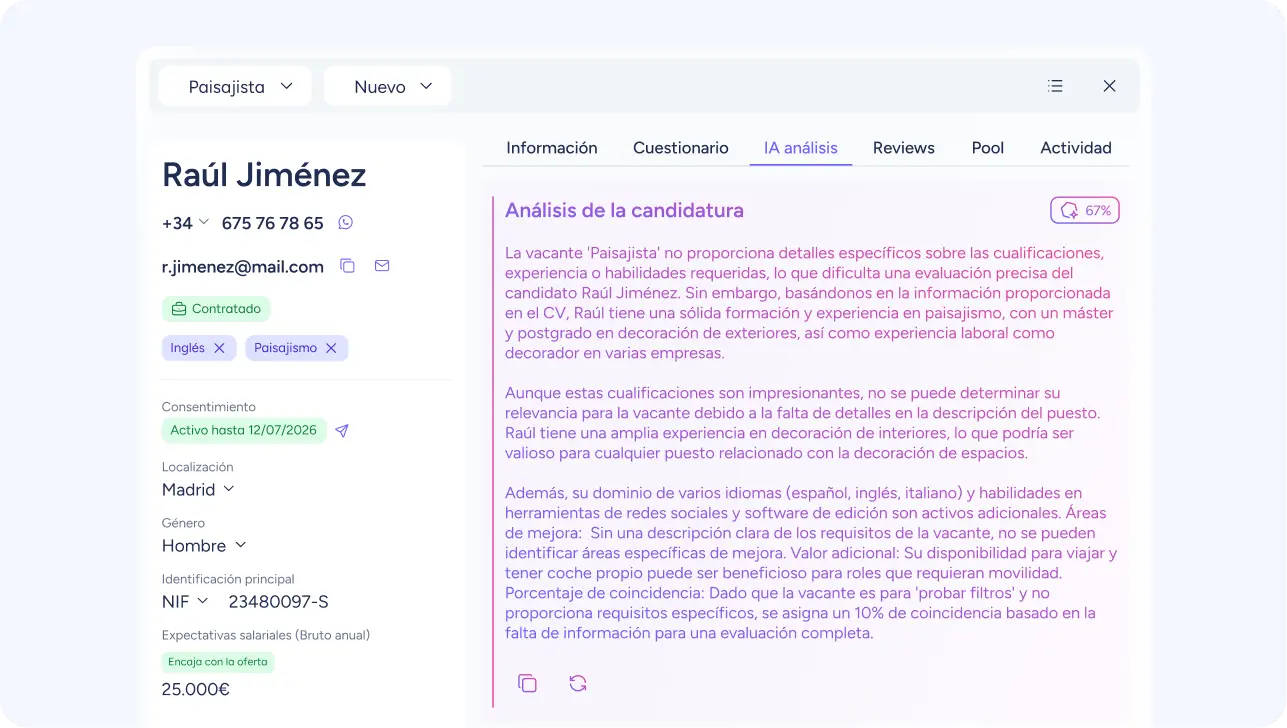Click the Género label
1287x728 pixels.
184,523
